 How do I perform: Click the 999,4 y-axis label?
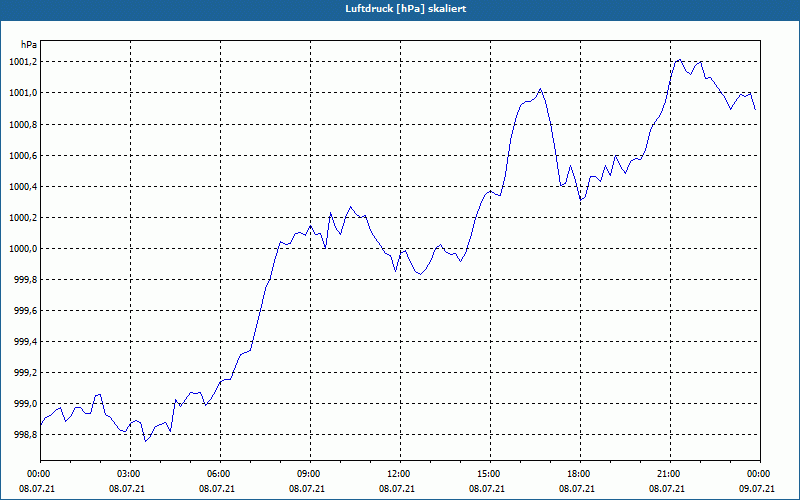[x=26, y=342]
